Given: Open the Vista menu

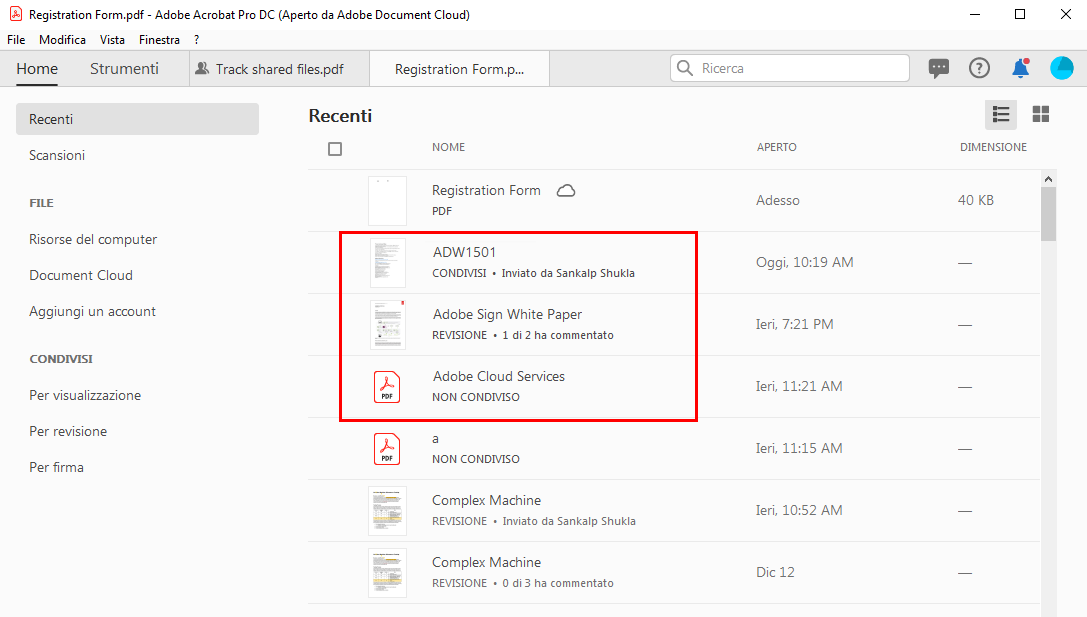Looking at the screenshot, I should 112,40.
